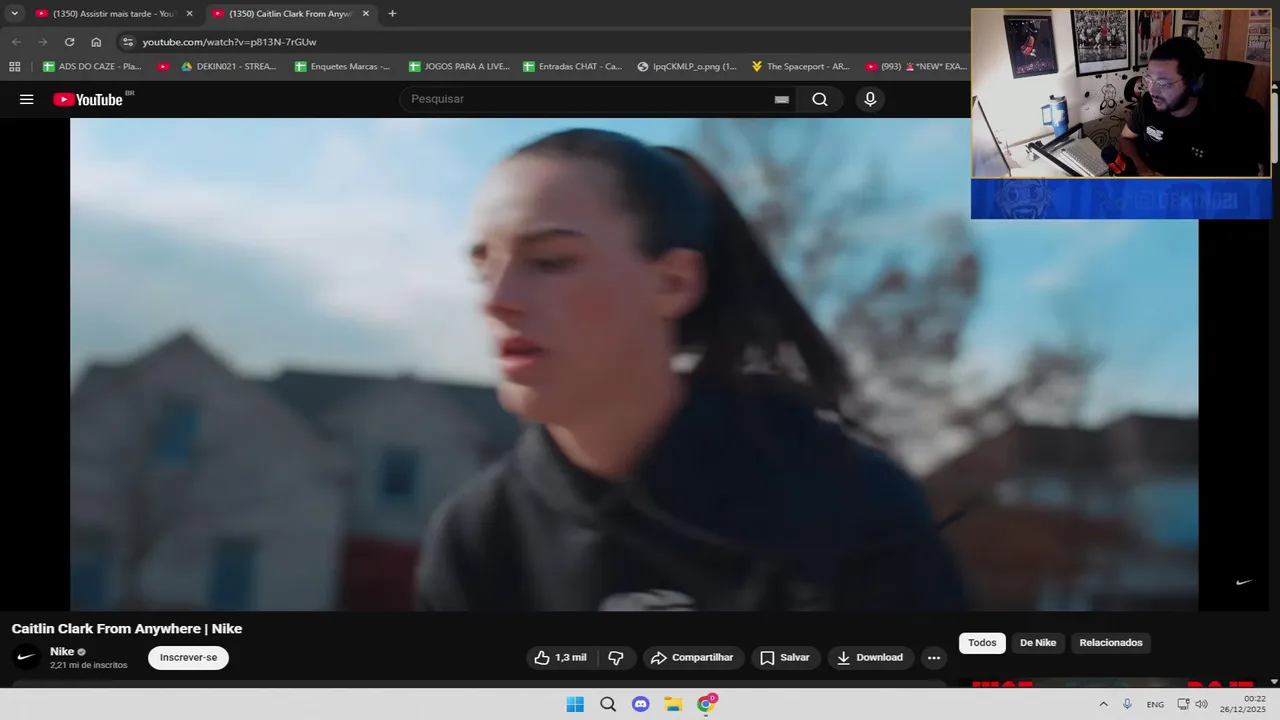This screenshot has height=720, width=1280.
Task: Open the Entradas CHAT bookmark
Action: [x=573, y=66]
